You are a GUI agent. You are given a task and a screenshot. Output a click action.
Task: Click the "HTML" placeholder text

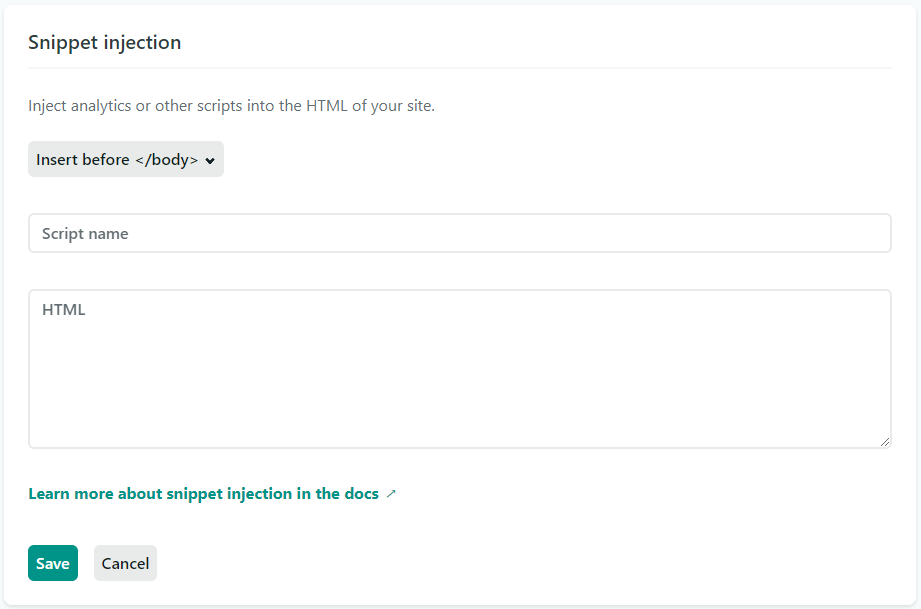point(64,310)
